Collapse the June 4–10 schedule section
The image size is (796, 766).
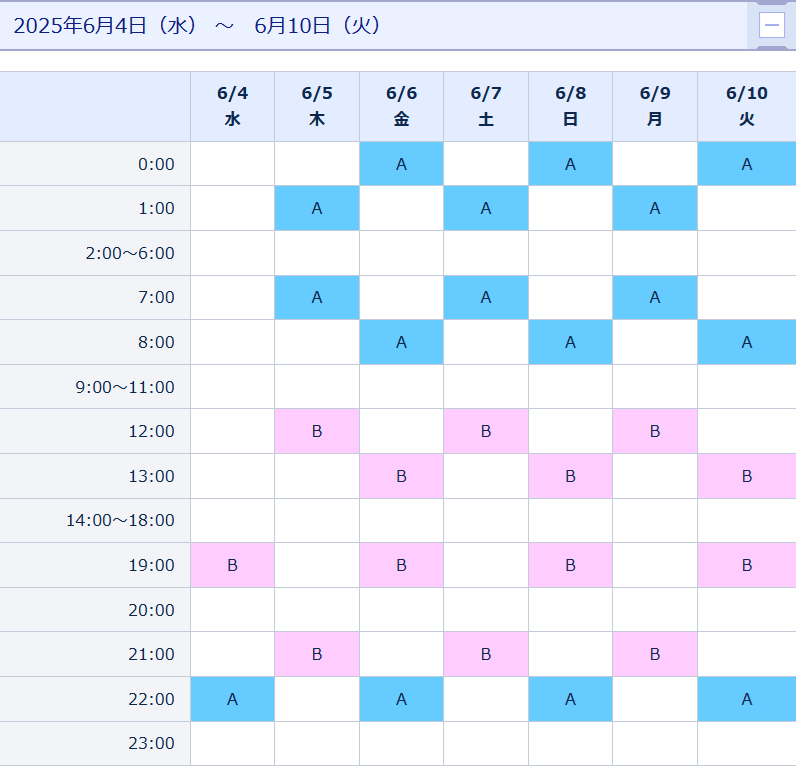pos(772,25)
